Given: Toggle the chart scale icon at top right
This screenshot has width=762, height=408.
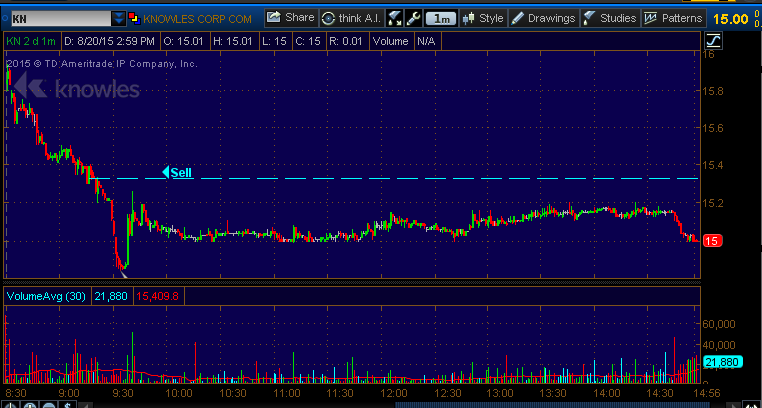Looking at the screenshot, I should coord(714,40).
